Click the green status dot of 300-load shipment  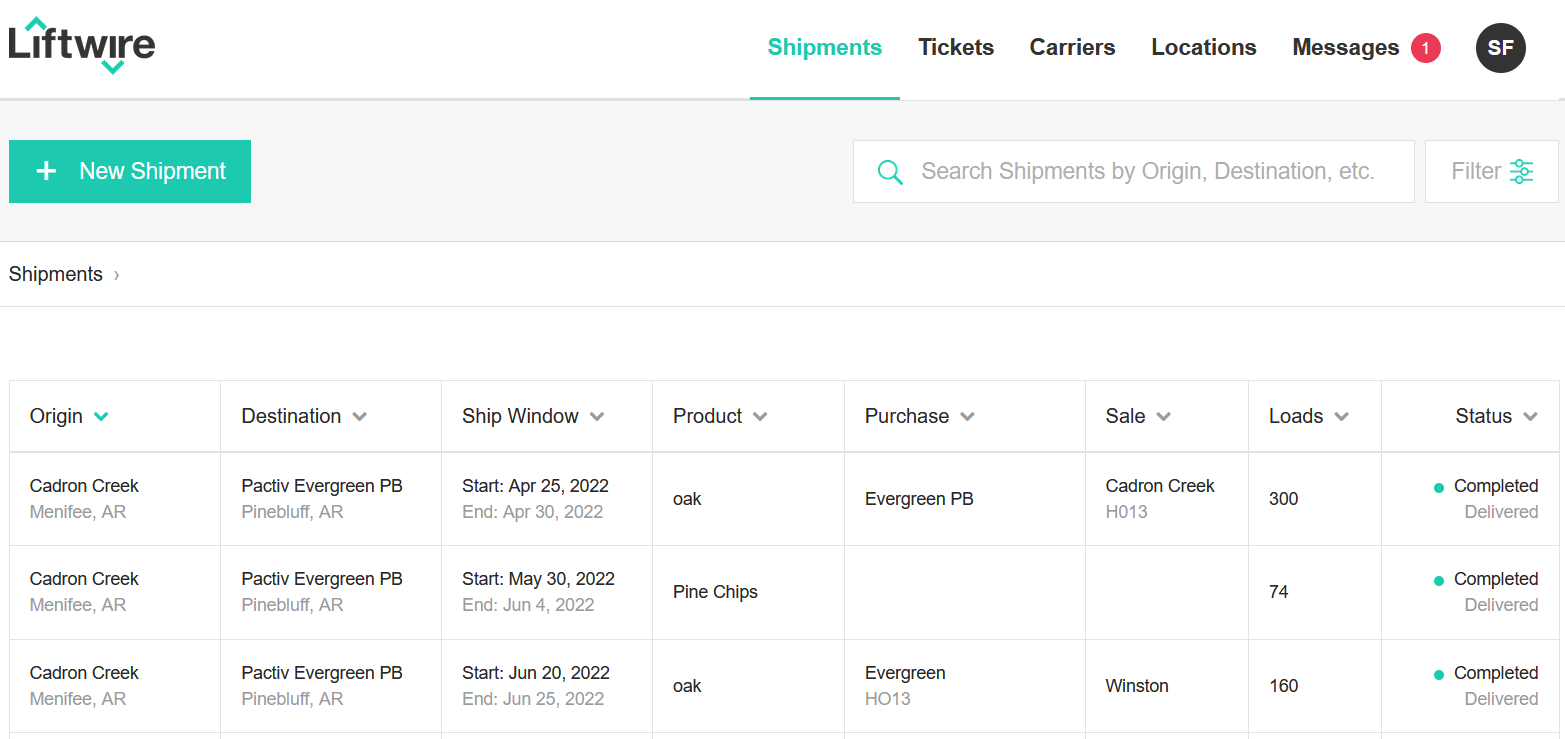coord(1439,488)
